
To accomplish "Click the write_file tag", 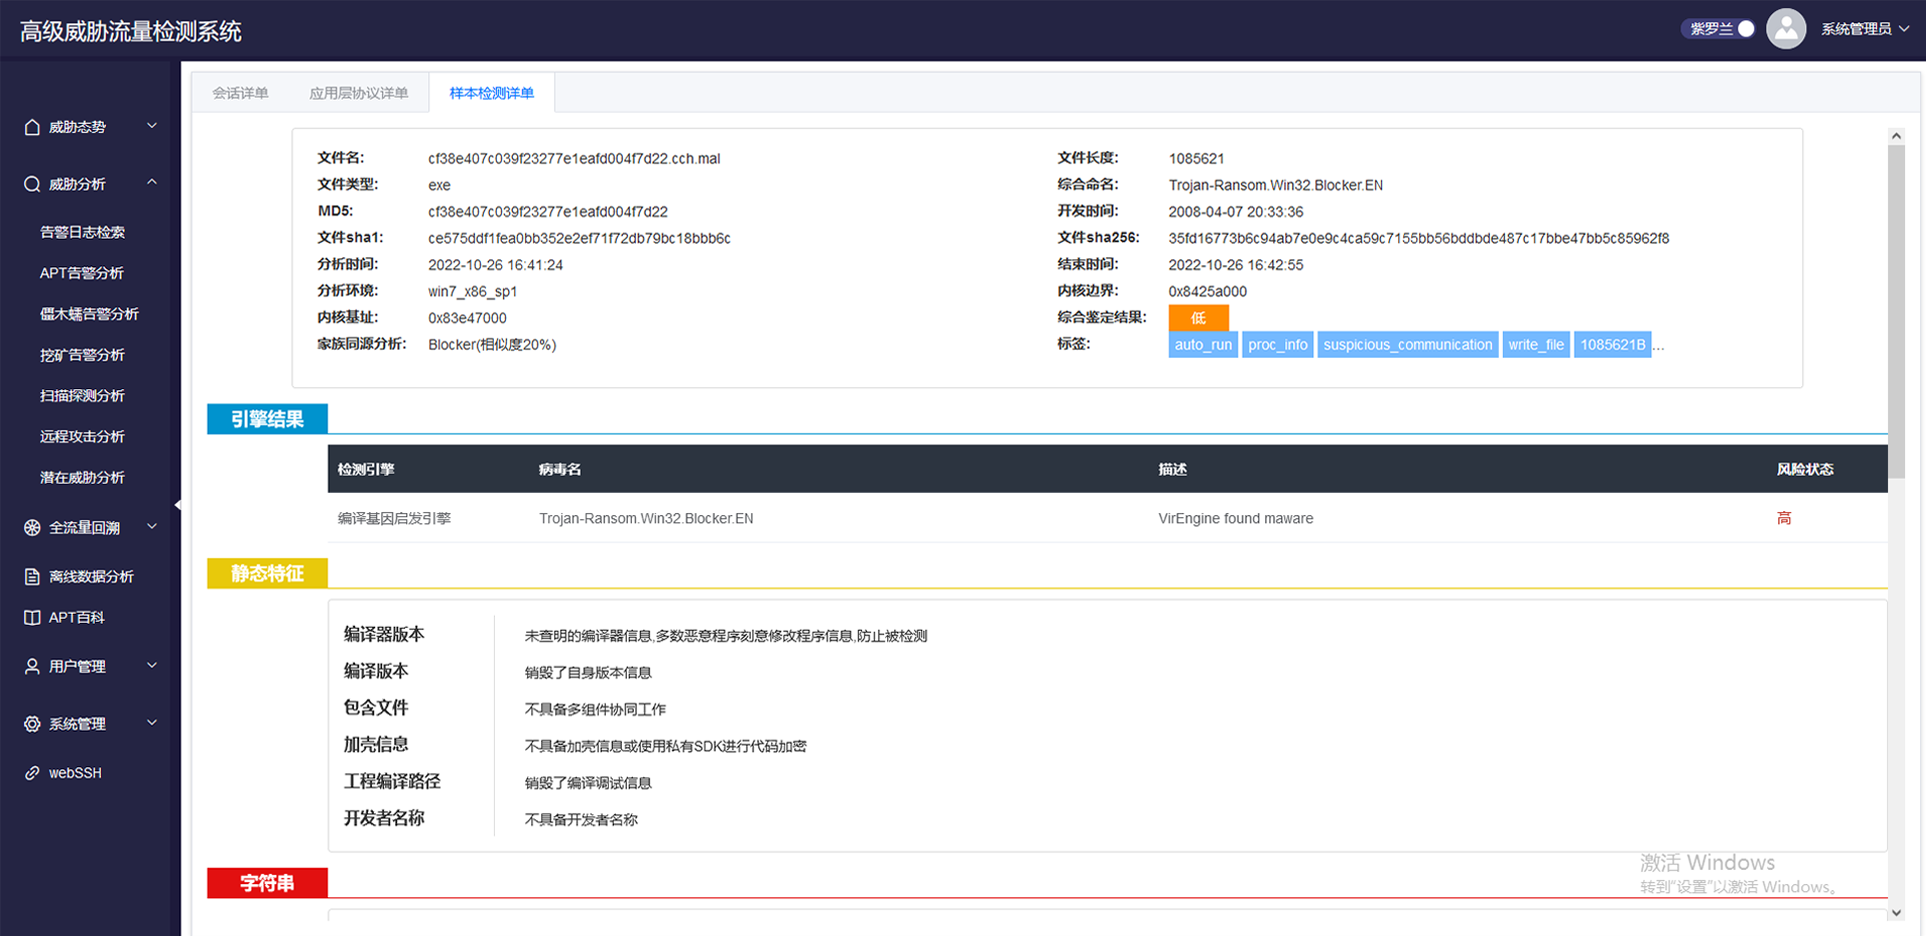I will (x=1536, y=344).
